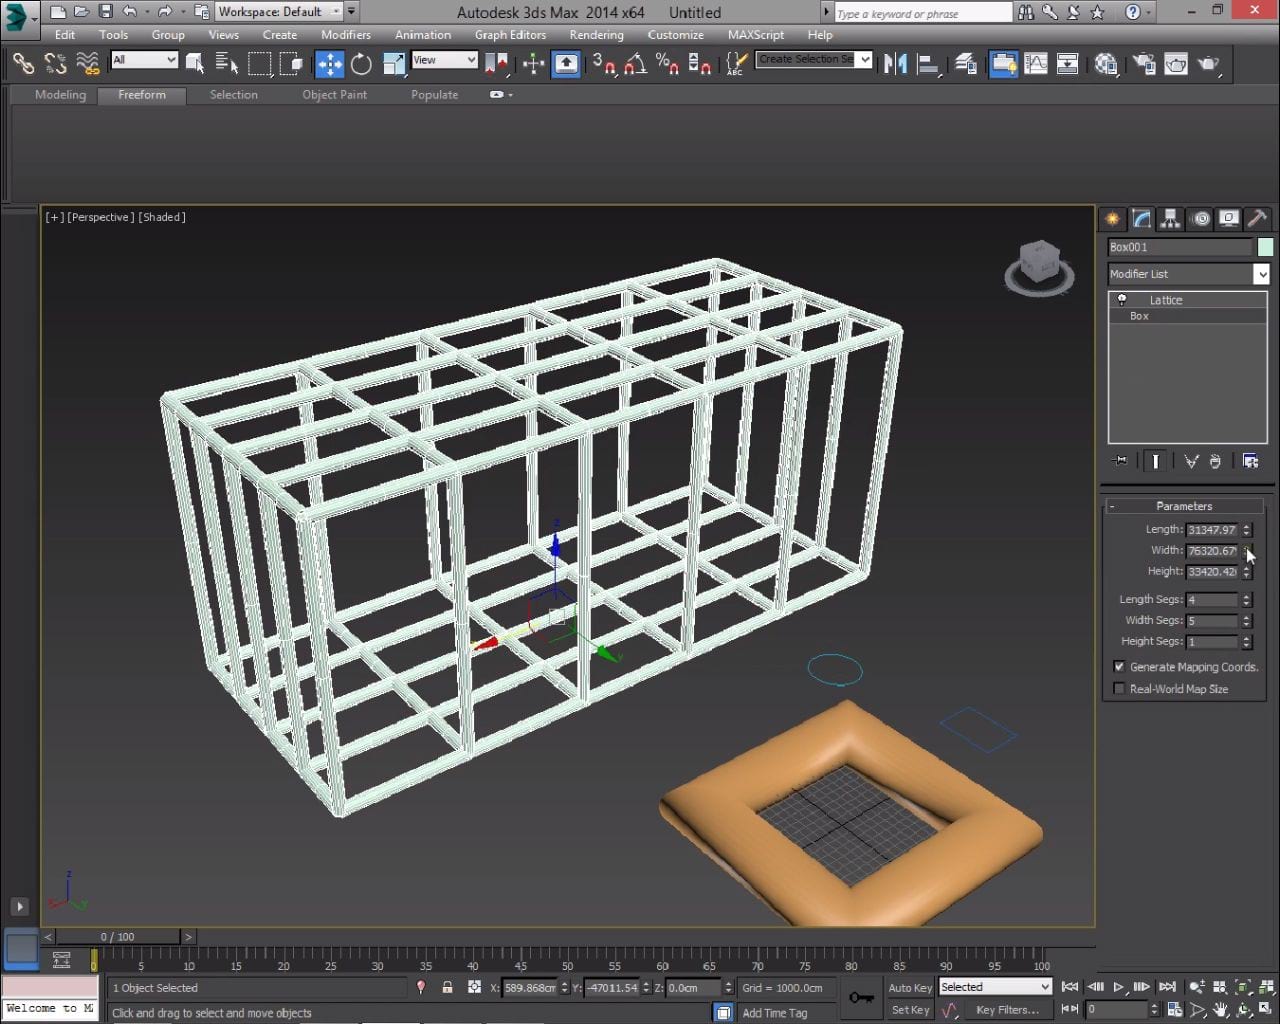Viewport: 1280px width, 1024px height.
Task: Switch to Populate ribbon tab
Action: point(434,95)
